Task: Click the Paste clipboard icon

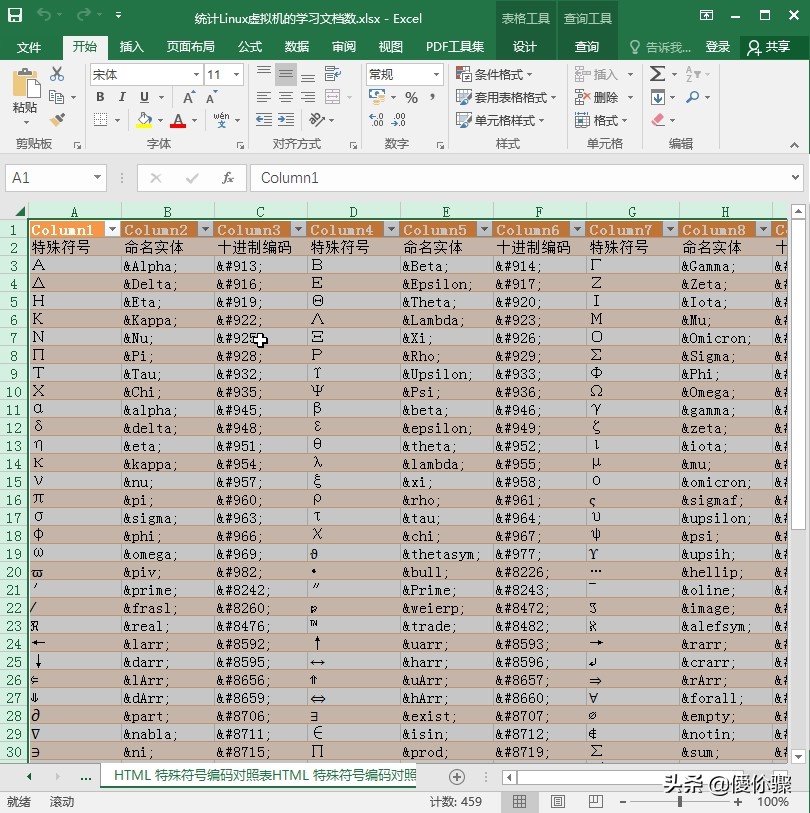Action: coord(26,83)
